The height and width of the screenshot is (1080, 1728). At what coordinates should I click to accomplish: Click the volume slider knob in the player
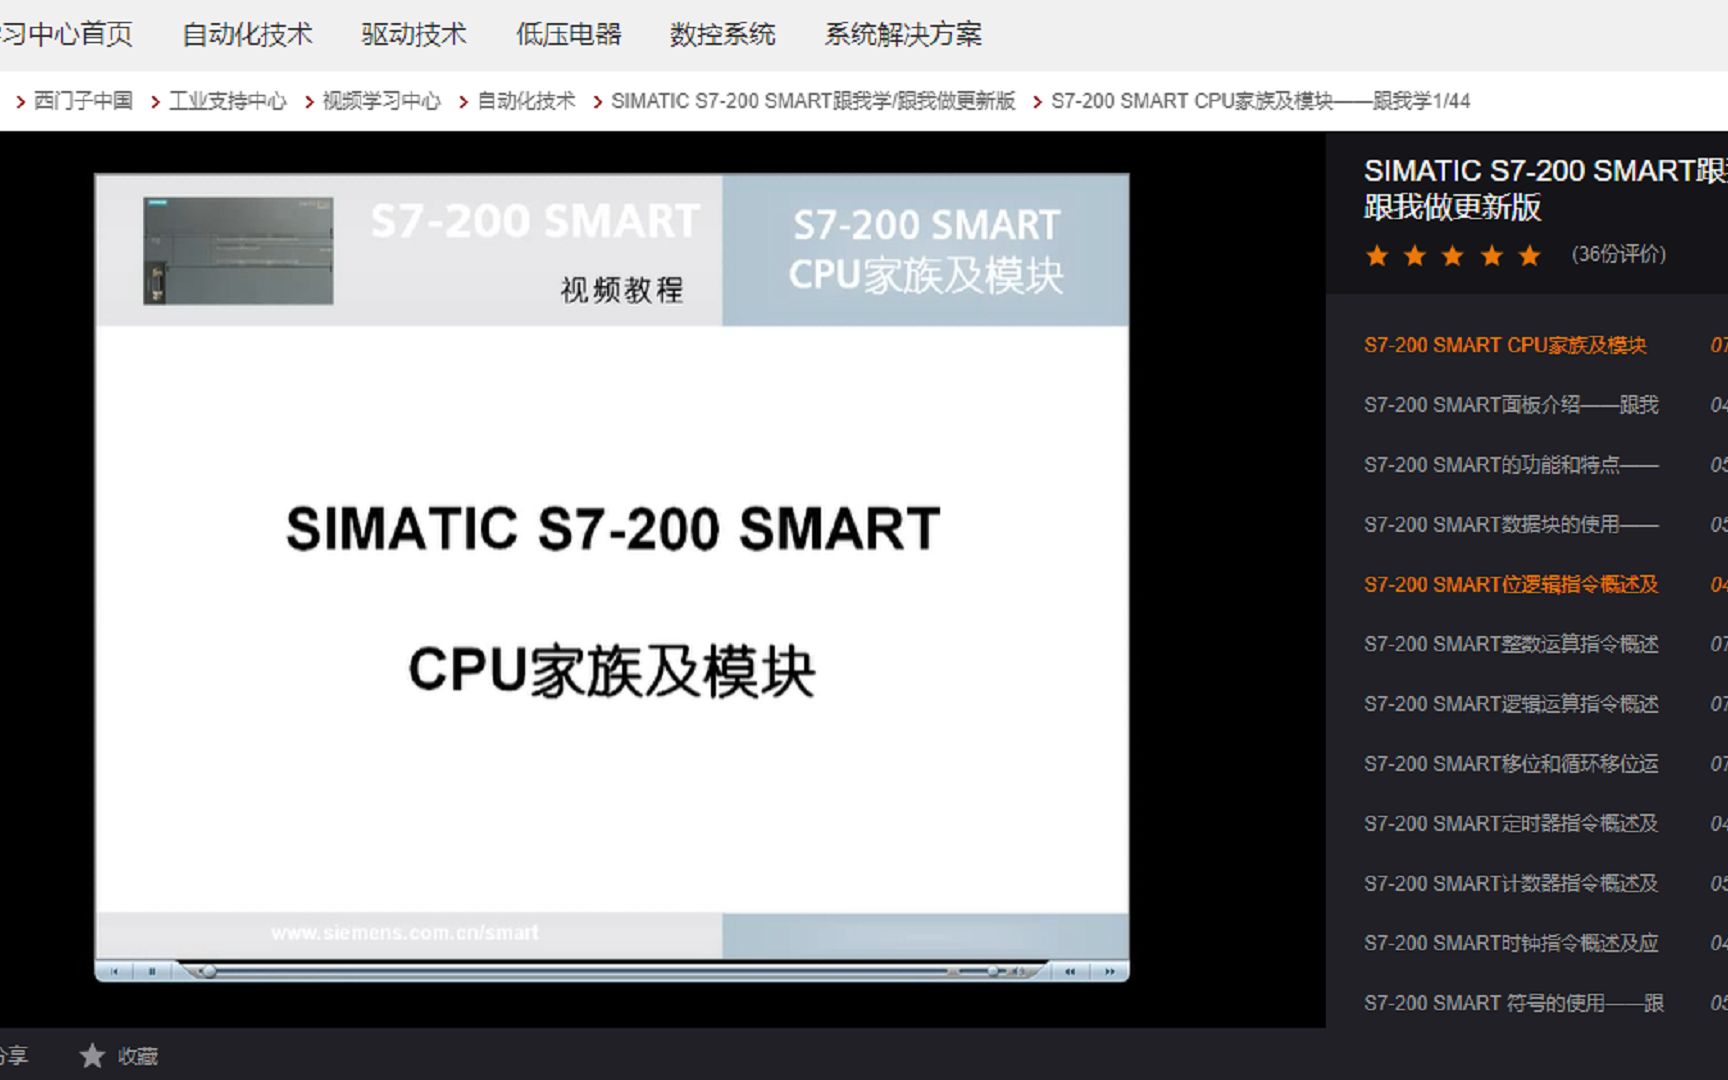pyautogui.click(x=992, y=971)
